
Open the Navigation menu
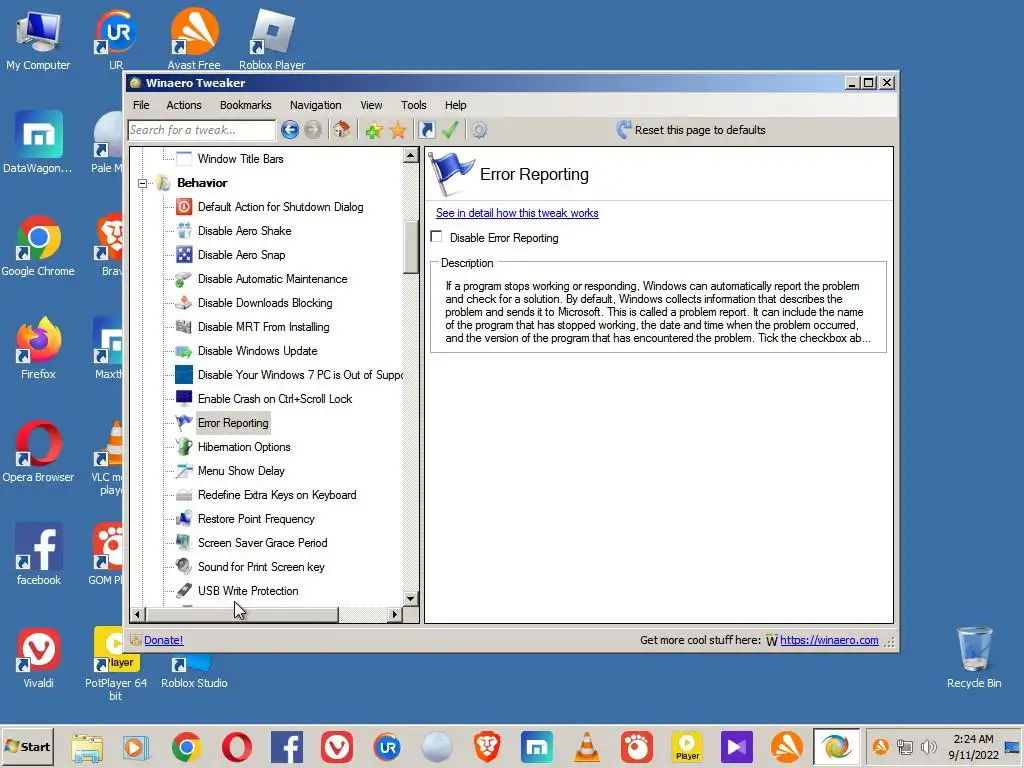[315, 105]
